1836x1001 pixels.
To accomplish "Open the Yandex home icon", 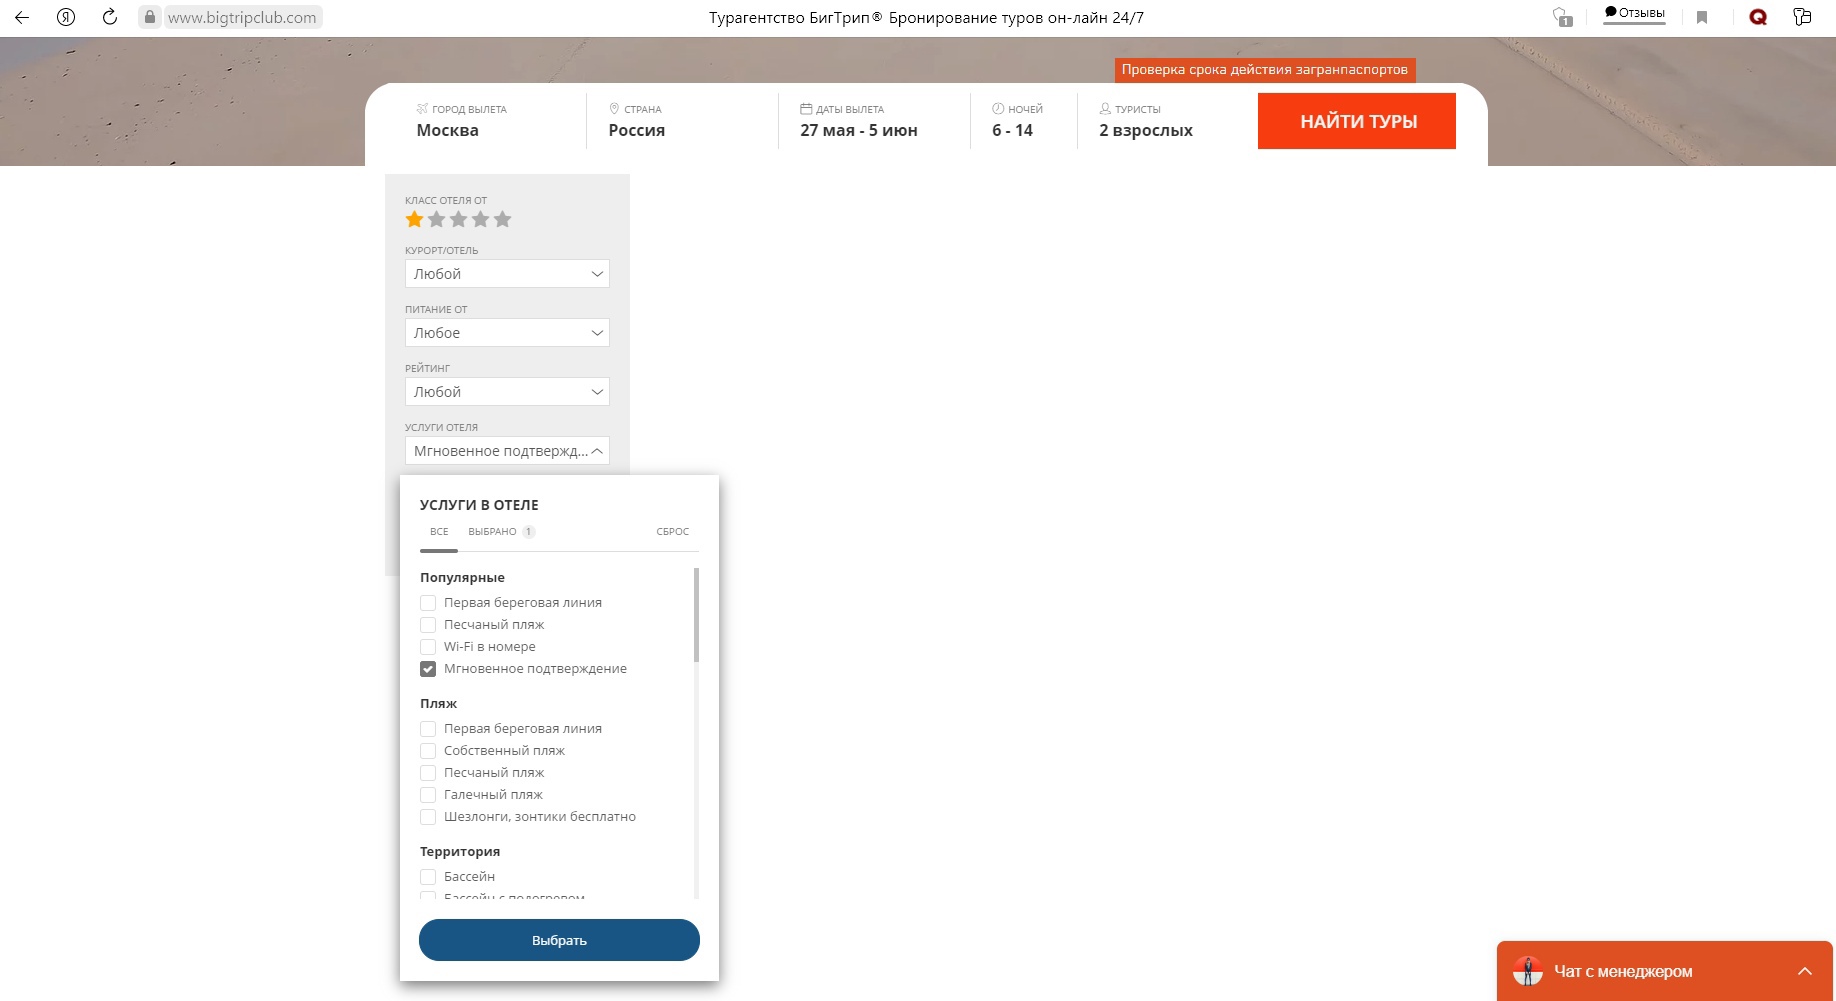I will (x=66, y=17).
